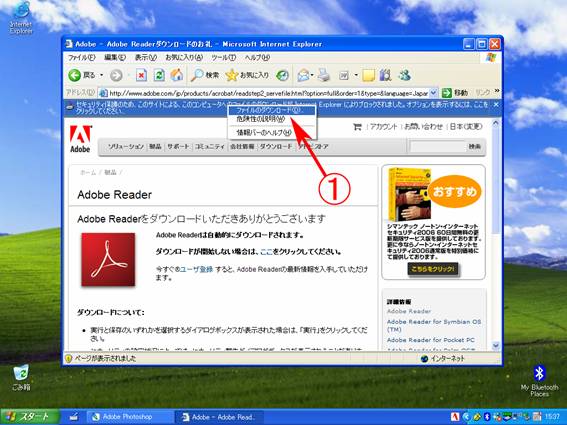
Task: Open My Bluetooth Places desktop icon
Action: point(539,382)
